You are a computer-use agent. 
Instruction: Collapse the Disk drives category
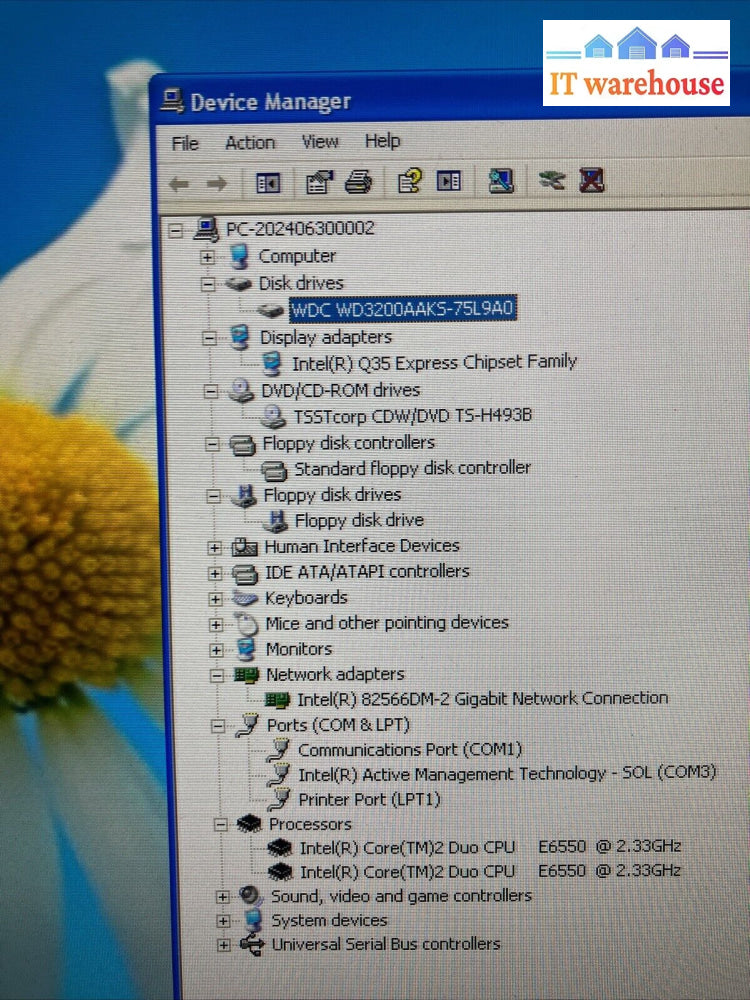point(208,284)
